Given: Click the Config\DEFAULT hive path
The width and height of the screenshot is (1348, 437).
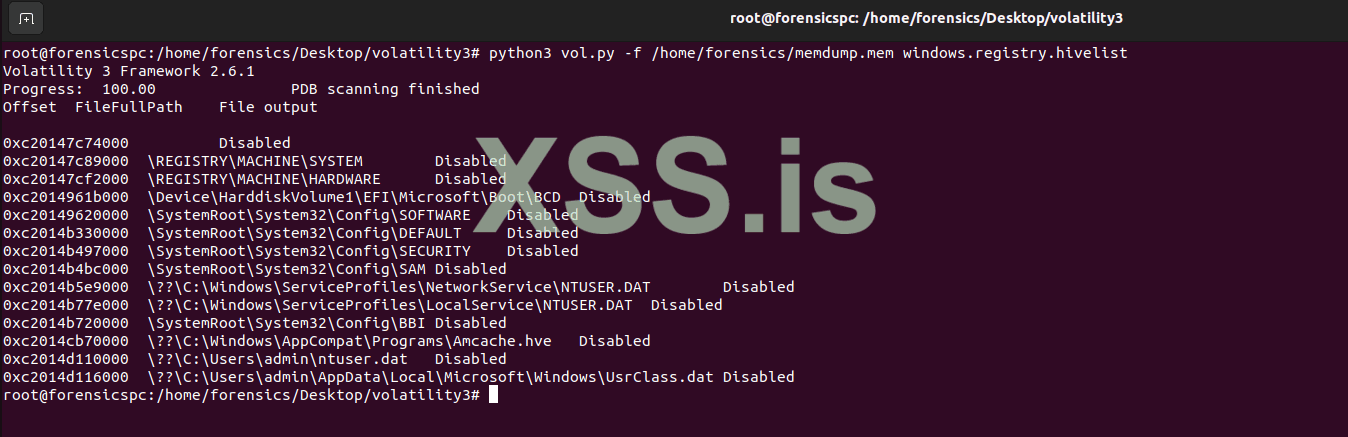Looking at the screenshot, I should coord(304,233).
